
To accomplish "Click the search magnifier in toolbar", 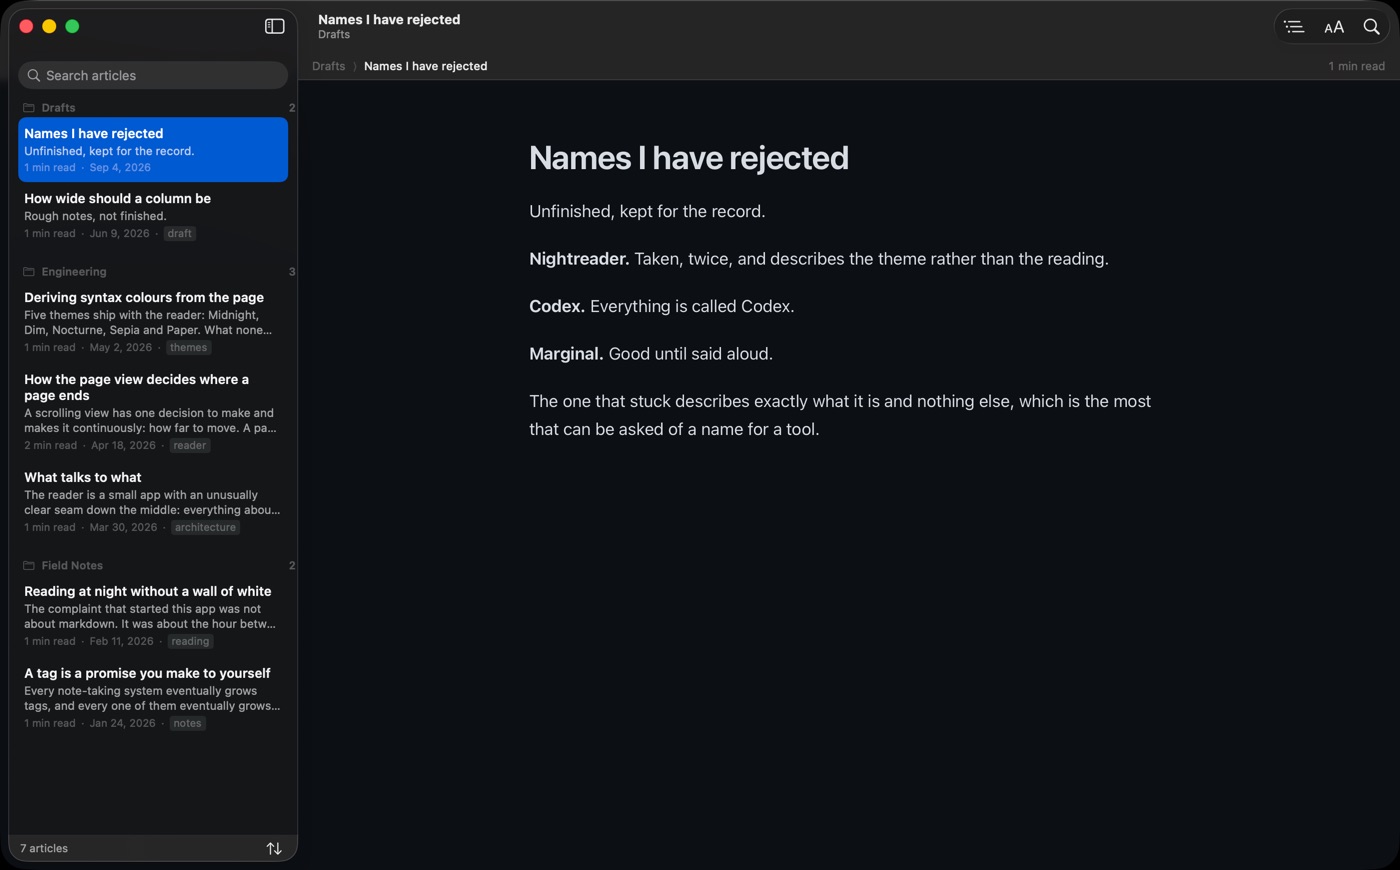I will 1372,27.
